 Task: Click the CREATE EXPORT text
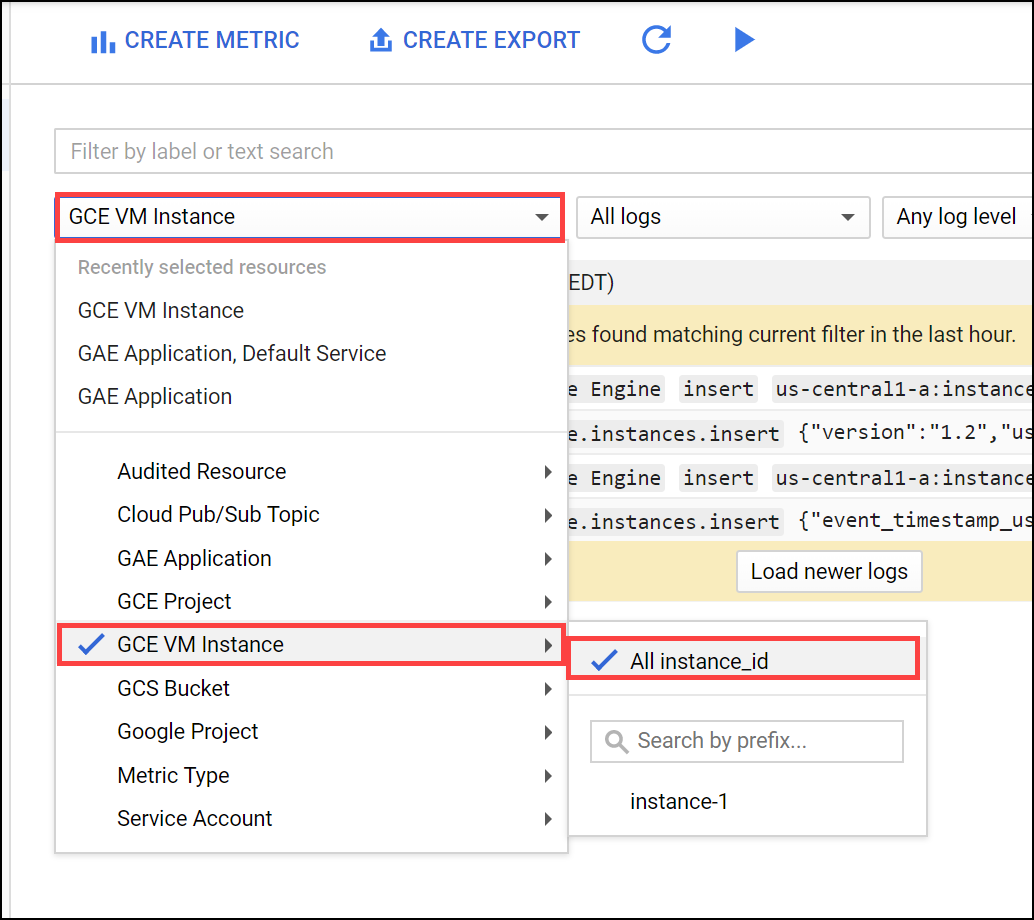click(491, 40)
